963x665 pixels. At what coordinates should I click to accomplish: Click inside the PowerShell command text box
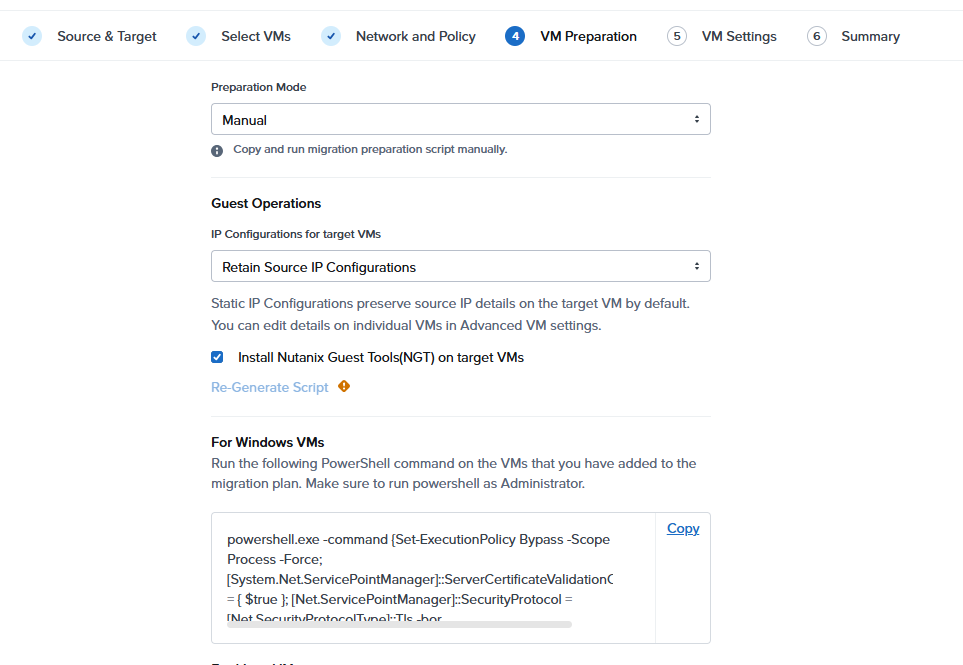[420, 570]
